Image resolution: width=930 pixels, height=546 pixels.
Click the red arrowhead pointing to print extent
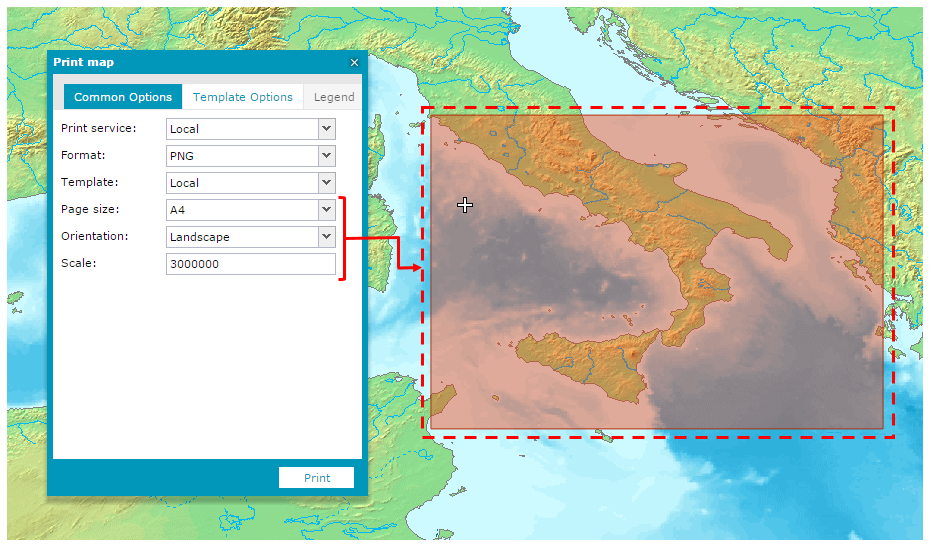click(x=413, y=267)
